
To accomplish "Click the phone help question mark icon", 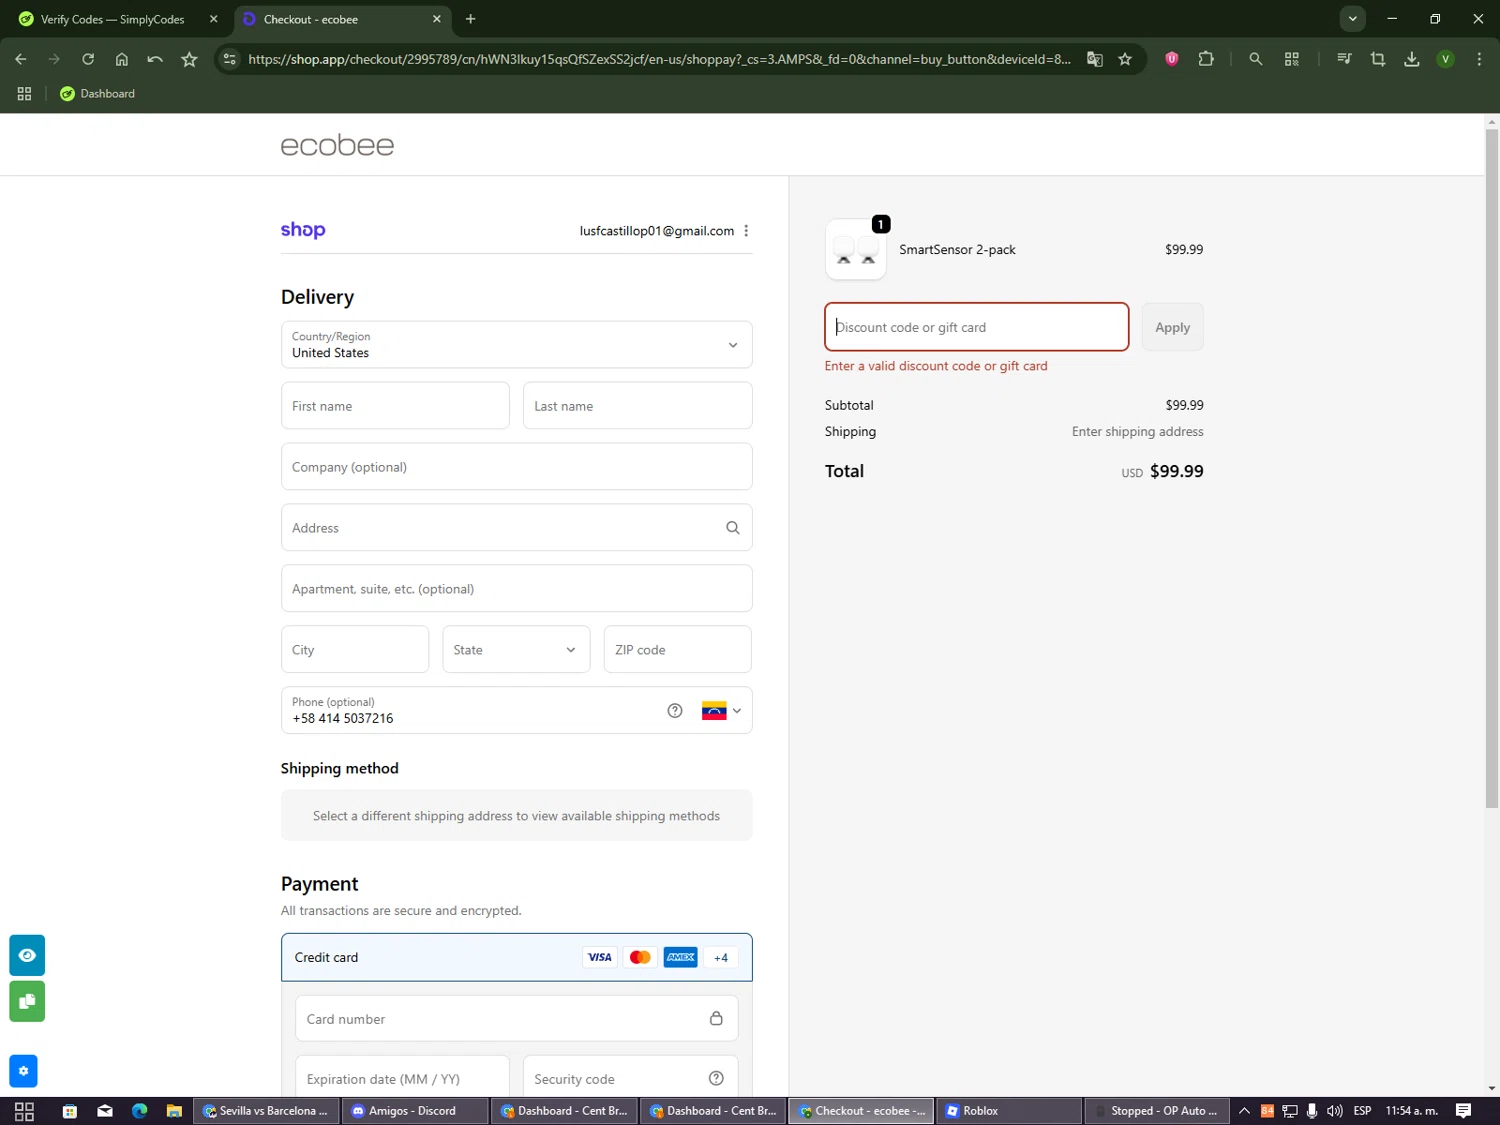I will click(x=675, y=711).
